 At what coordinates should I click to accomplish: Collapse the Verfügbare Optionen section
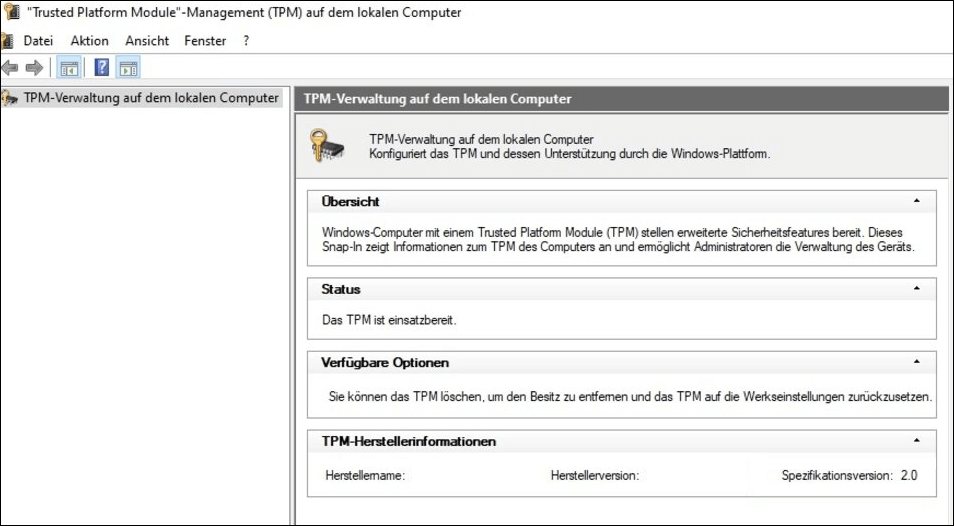click(x=916, y=362)
